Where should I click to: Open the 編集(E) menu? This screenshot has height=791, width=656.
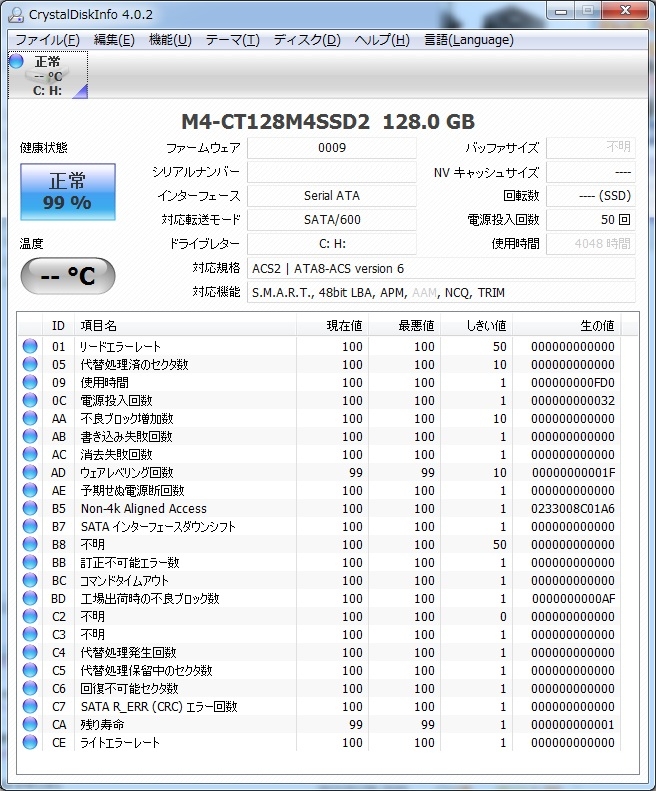point(114,40)
